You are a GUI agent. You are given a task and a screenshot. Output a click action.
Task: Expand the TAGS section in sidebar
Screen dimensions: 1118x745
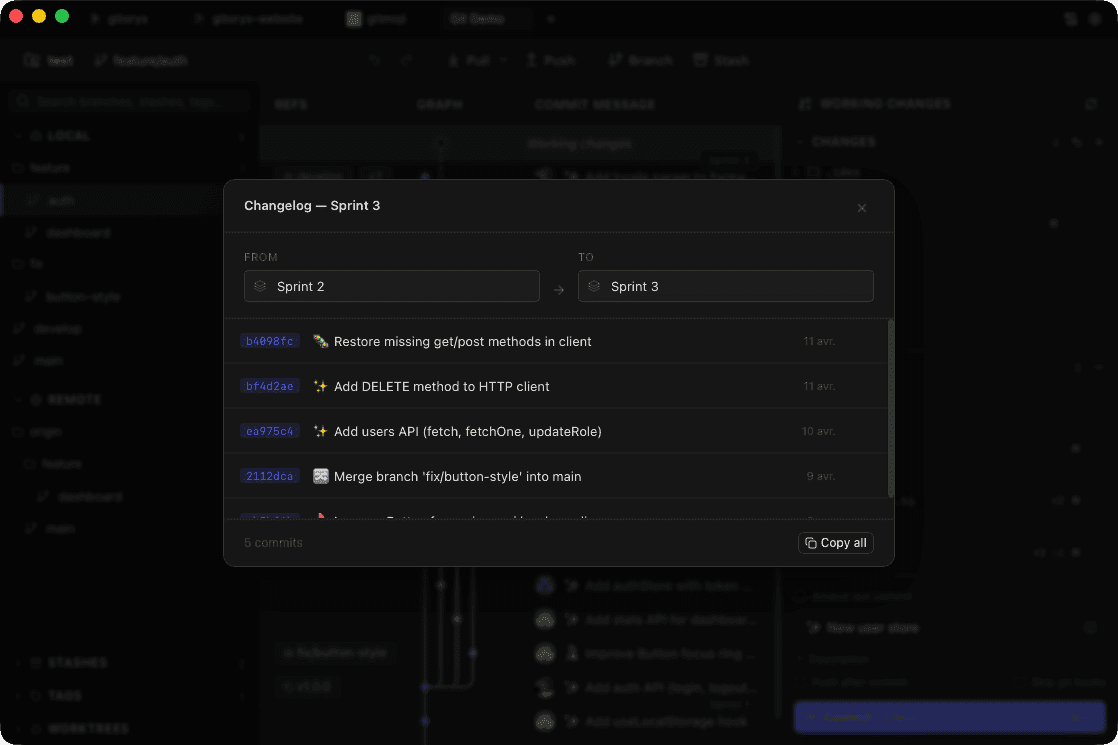pyautogui.click(x=18, y=695)
